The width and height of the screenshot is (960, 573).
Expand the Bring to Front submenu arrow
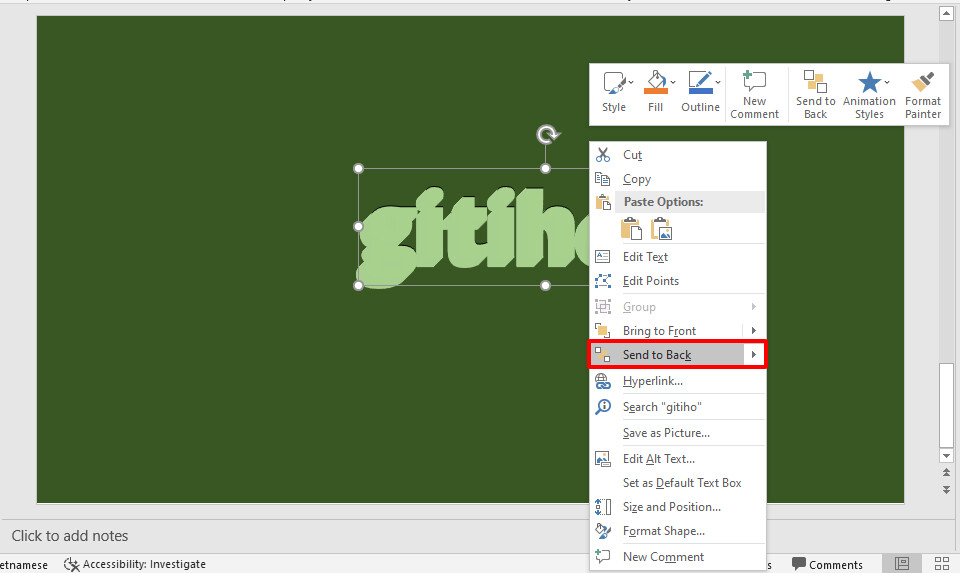(x=754, y=331)
